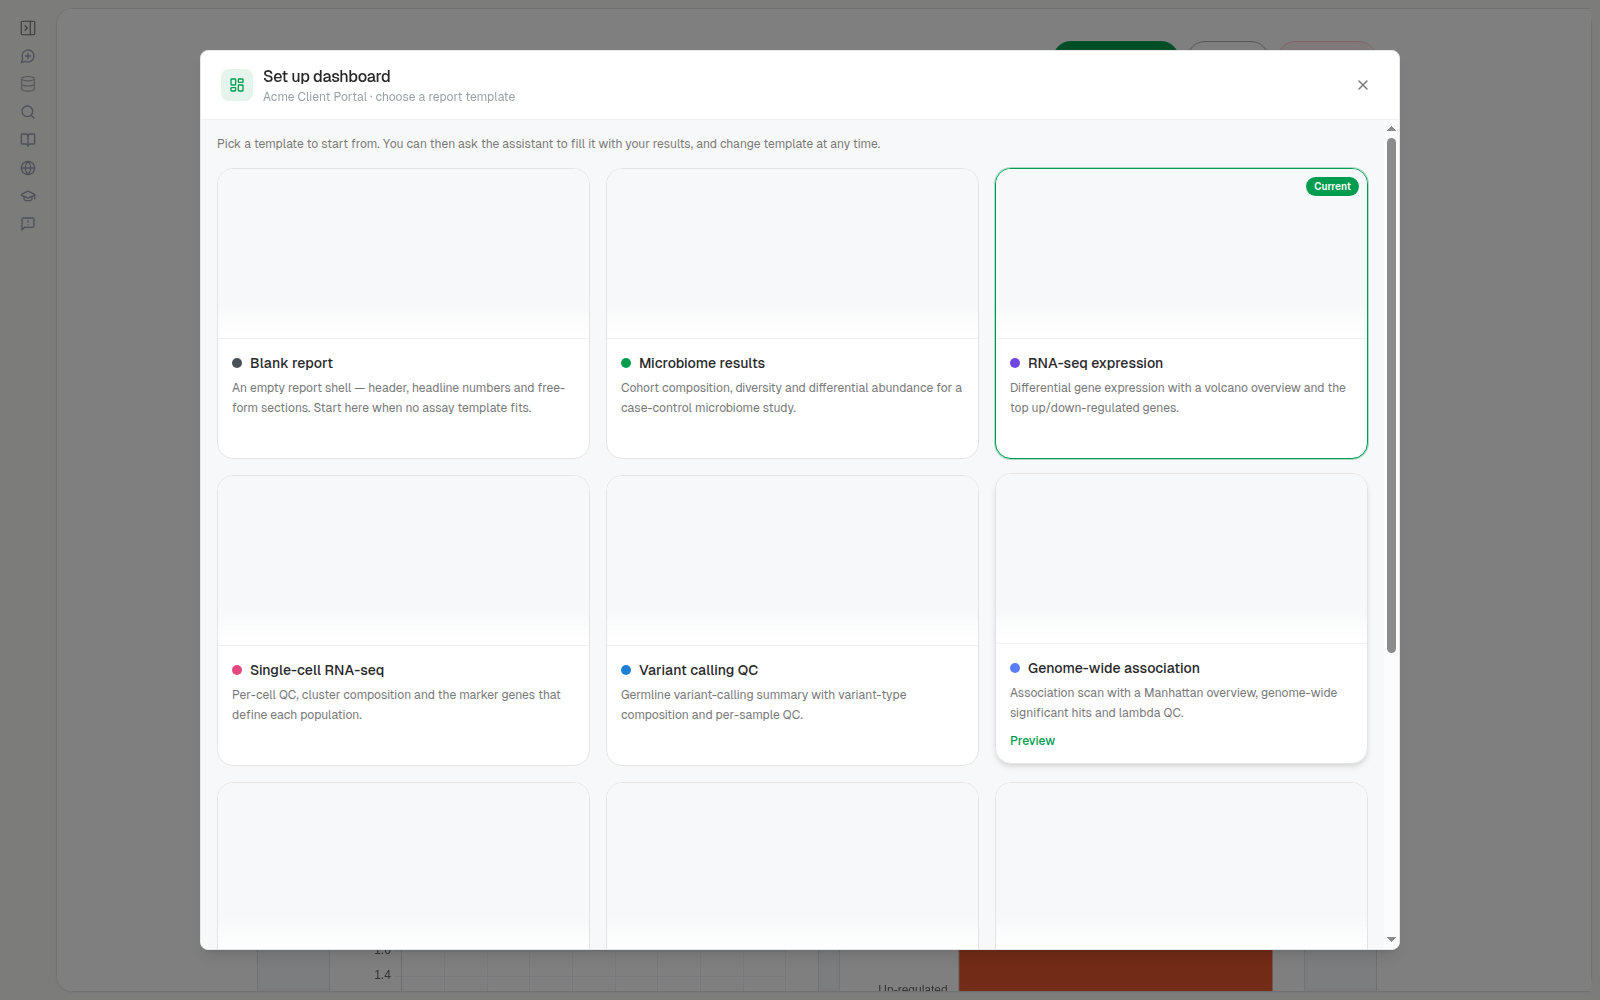Open the Preview link for Genome-wide association

tap(1032, 741)
